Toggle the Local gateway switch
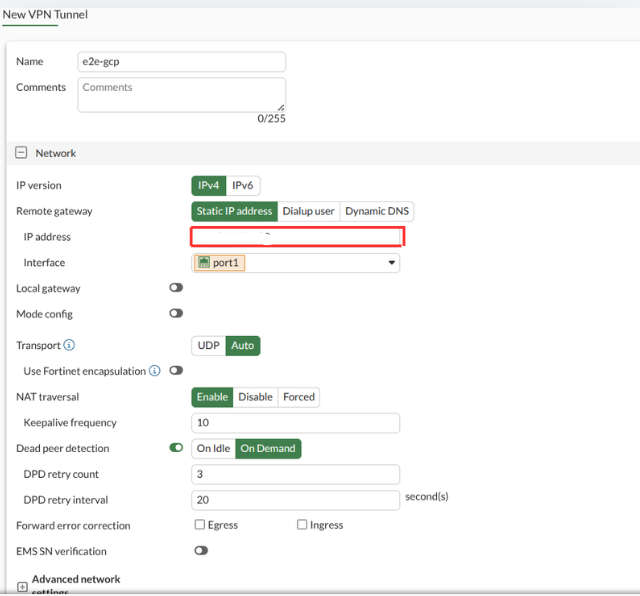This screenshot has width=640, height=596. pos(176,288)
